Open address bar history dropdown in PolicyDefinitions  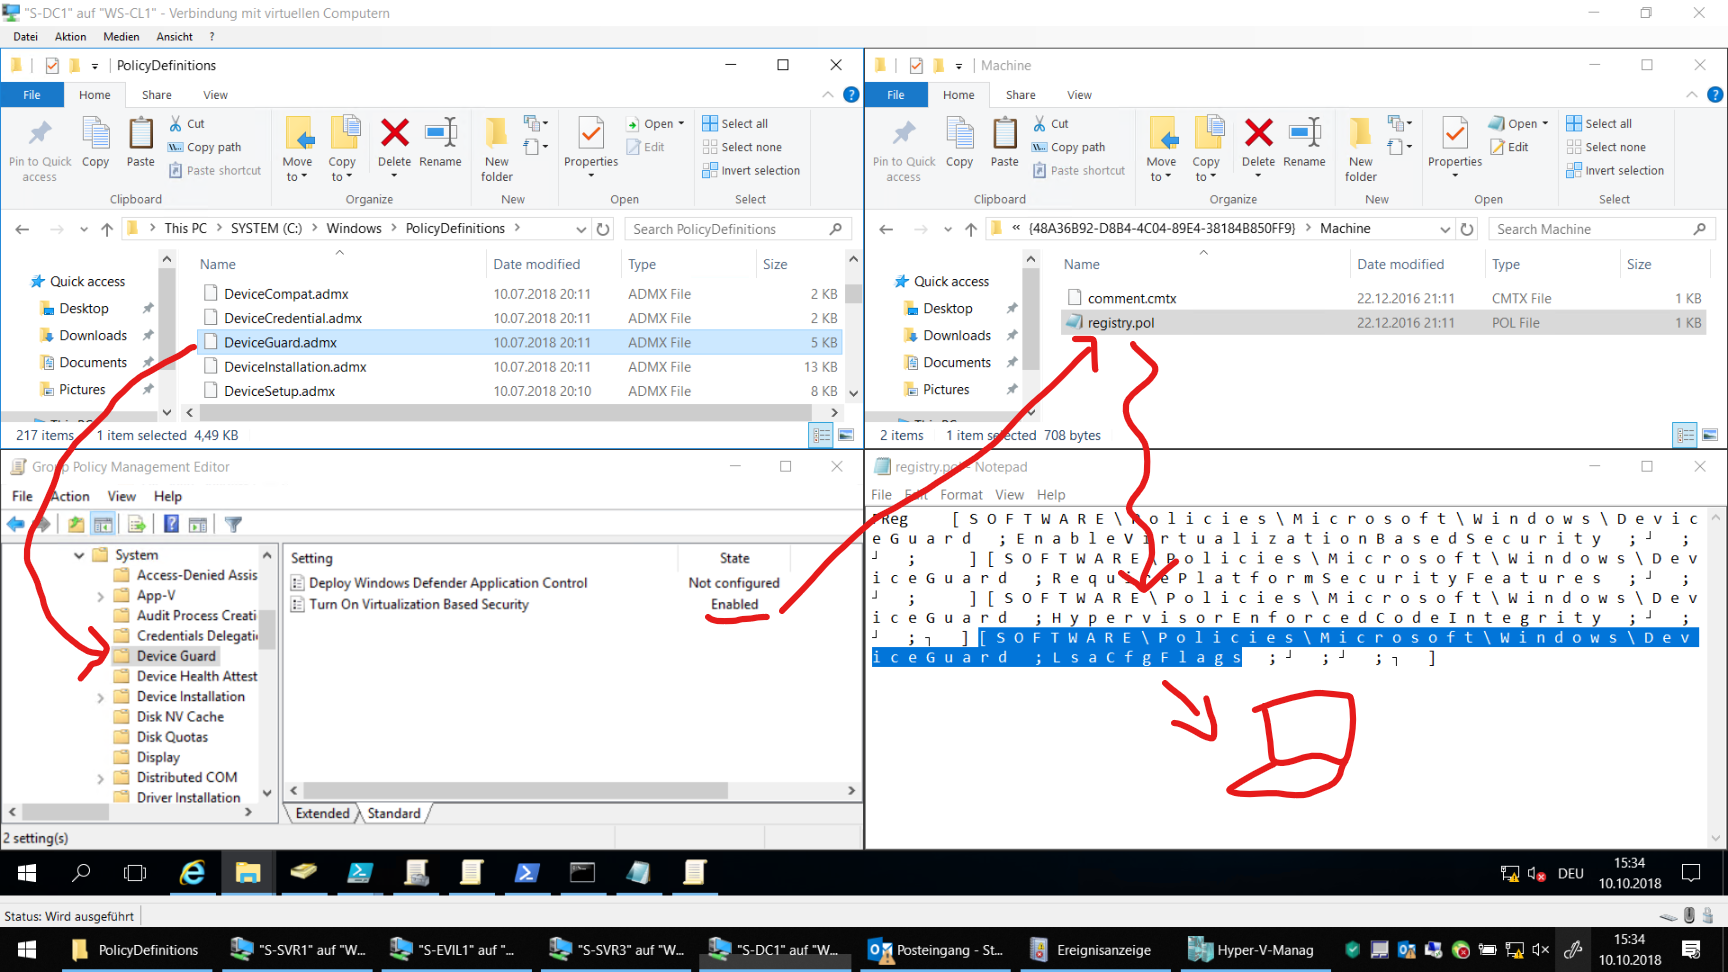[x=581, y=229]
